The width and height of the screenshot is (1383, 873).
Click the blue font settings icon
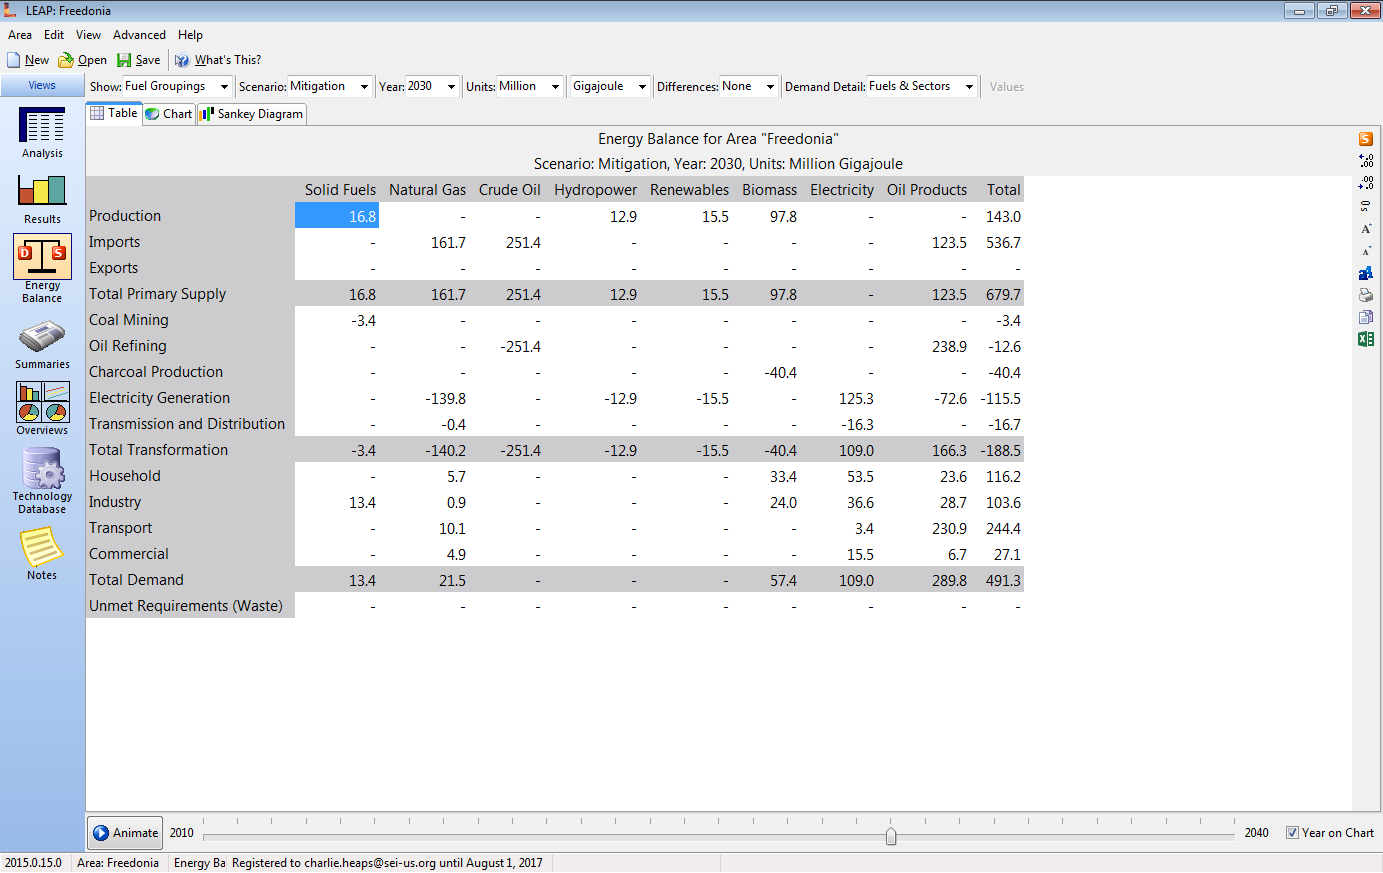[1366, 273]
